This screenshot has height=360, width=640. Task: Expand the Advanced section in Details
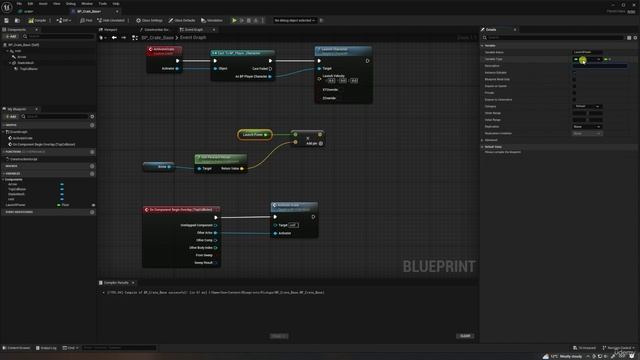click(x=482, y=140)
